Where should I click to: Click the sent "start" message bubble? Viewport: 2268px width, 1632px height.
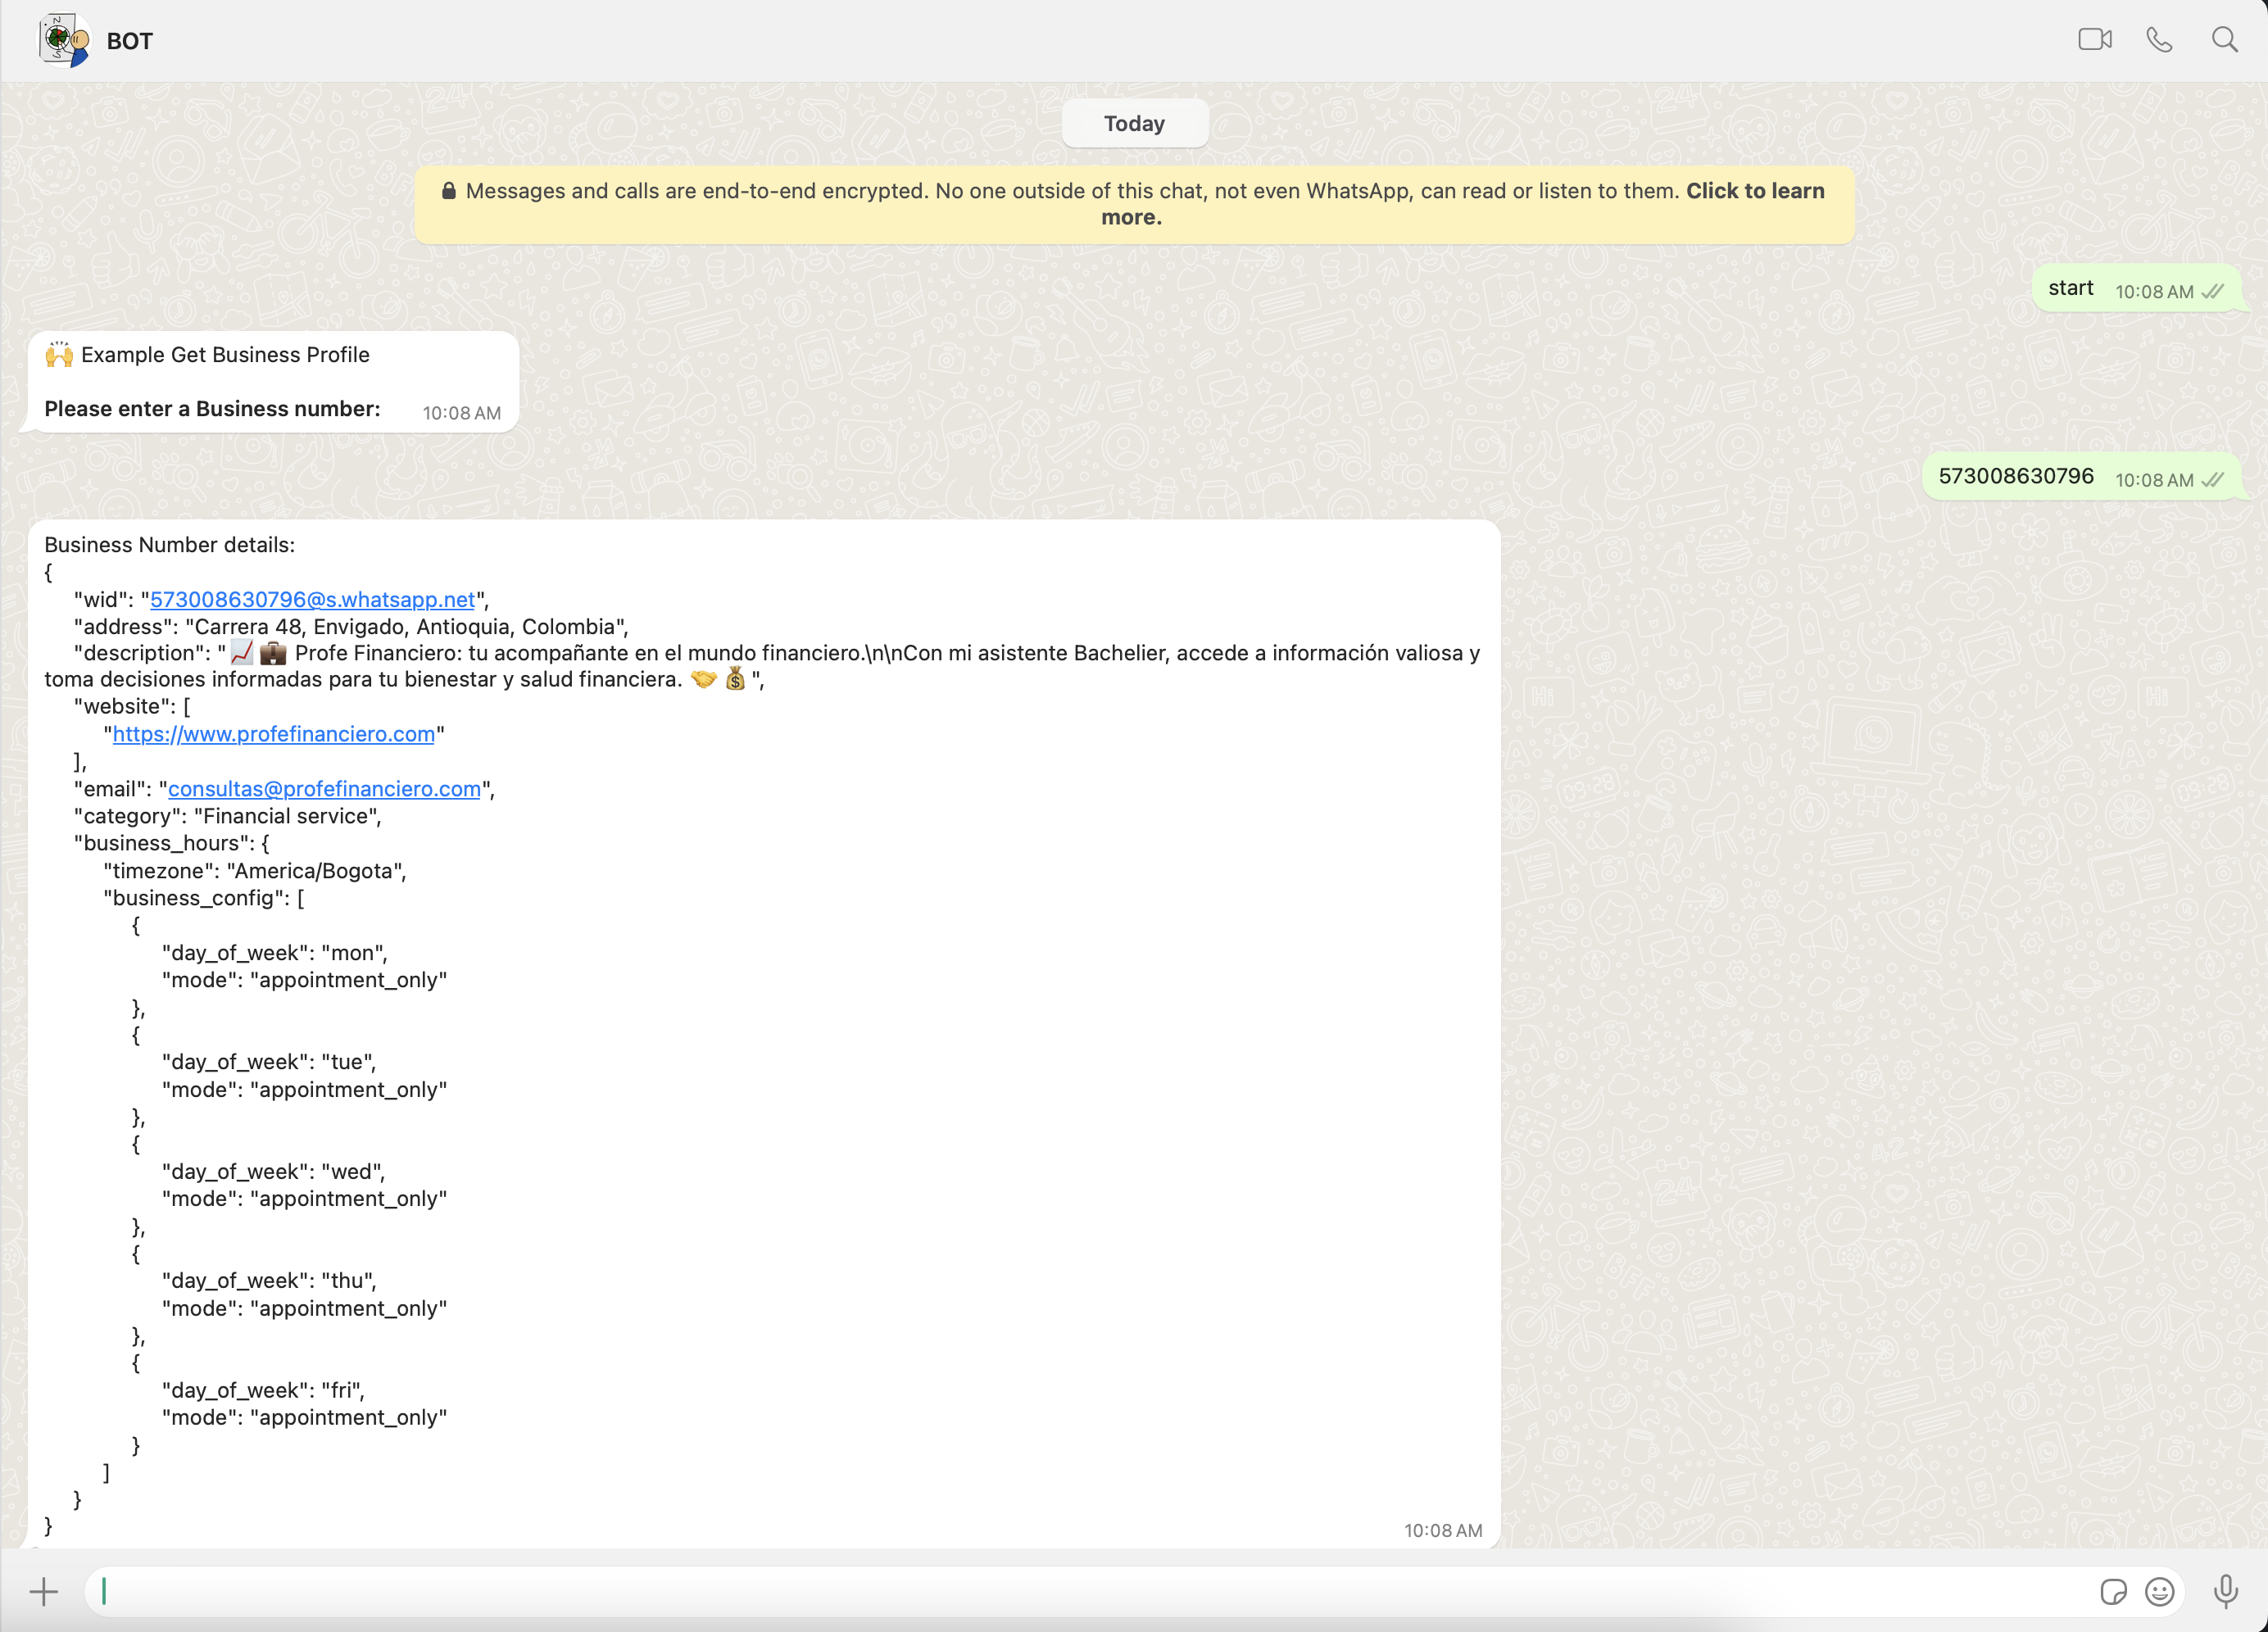click(x=2070, y=289)
